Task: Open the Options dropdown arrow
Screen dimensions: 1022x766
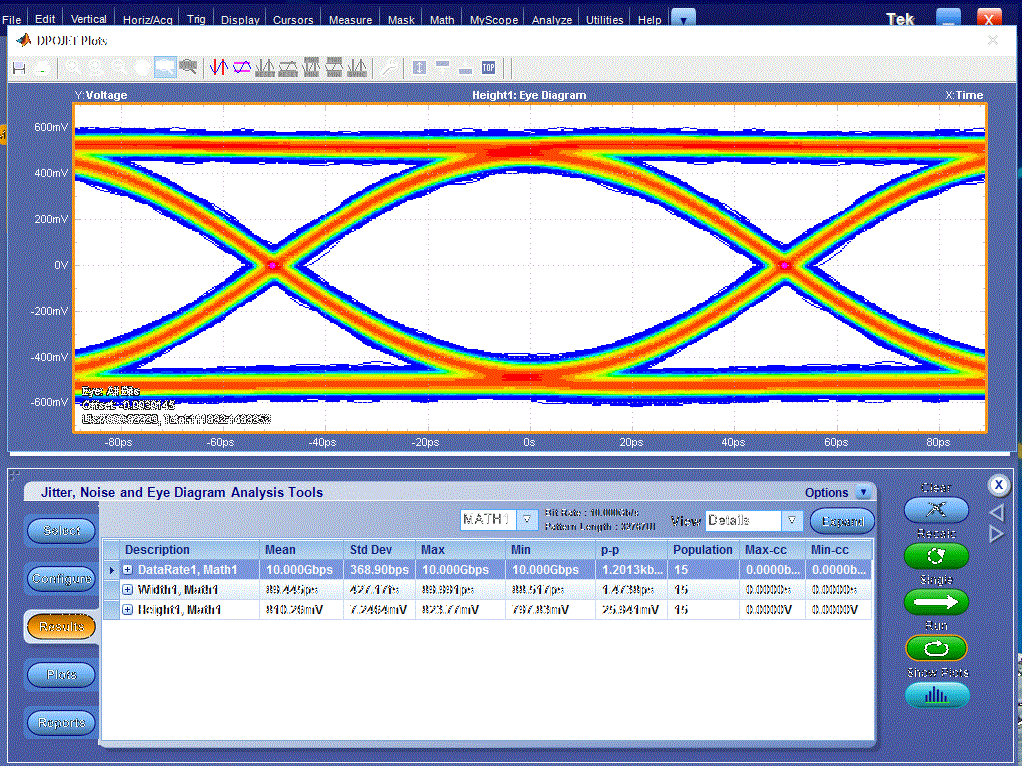Action: [864, 492]
